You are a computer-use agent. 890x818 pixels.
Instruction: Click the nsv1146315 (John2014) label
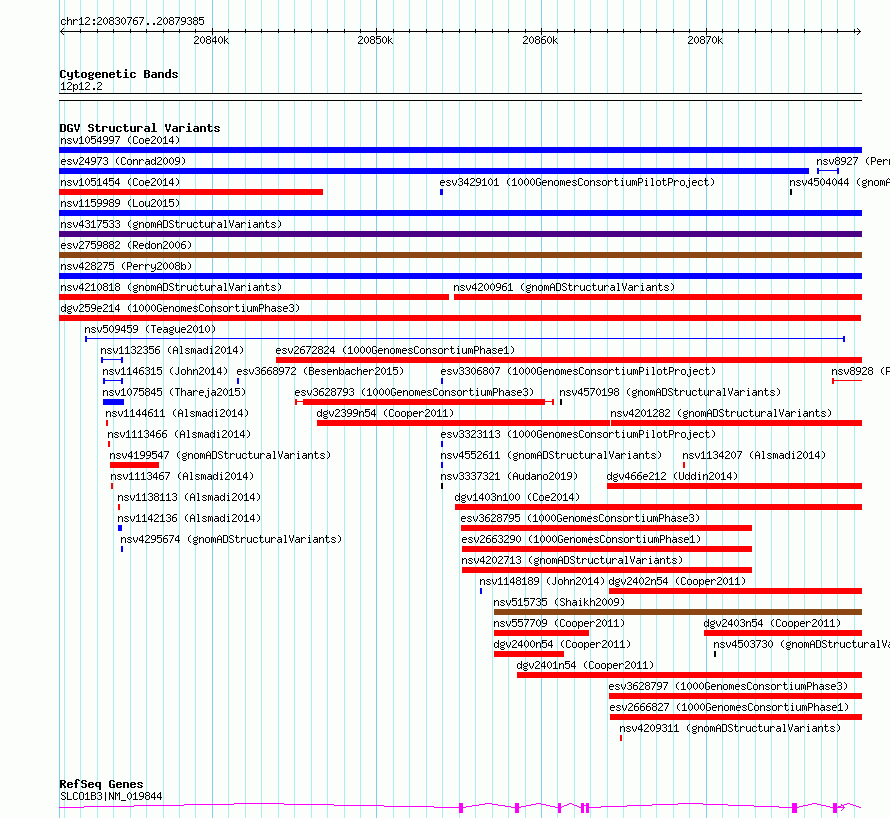(165, 371)
